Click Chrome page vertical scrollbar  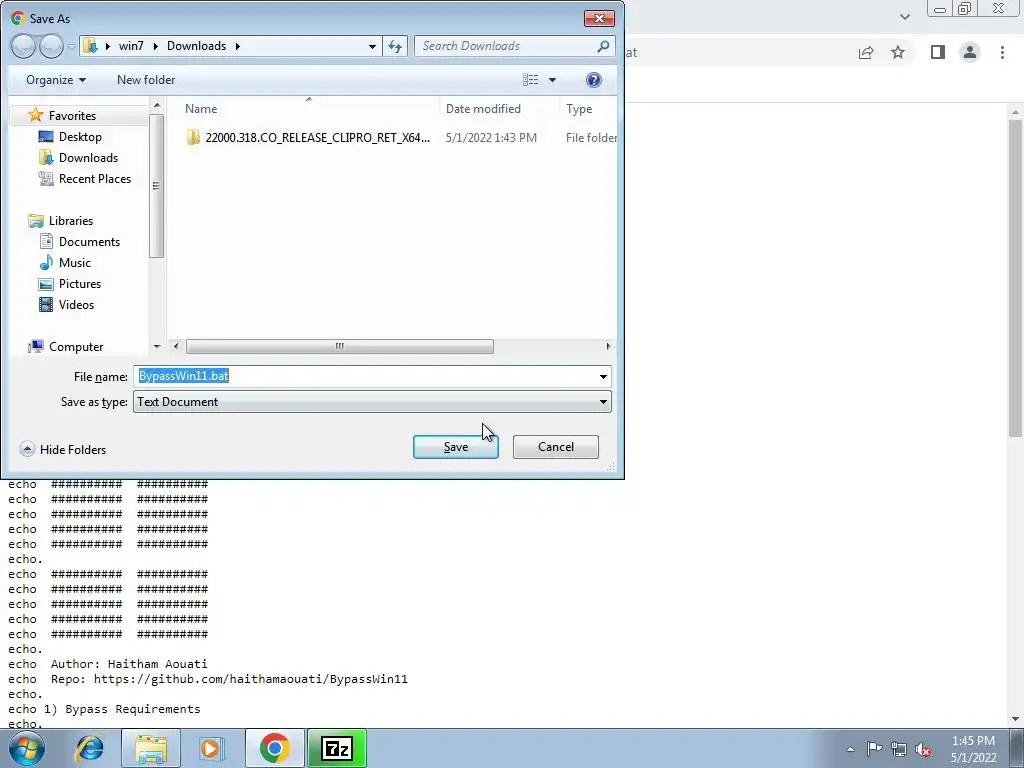(1015, 278)
